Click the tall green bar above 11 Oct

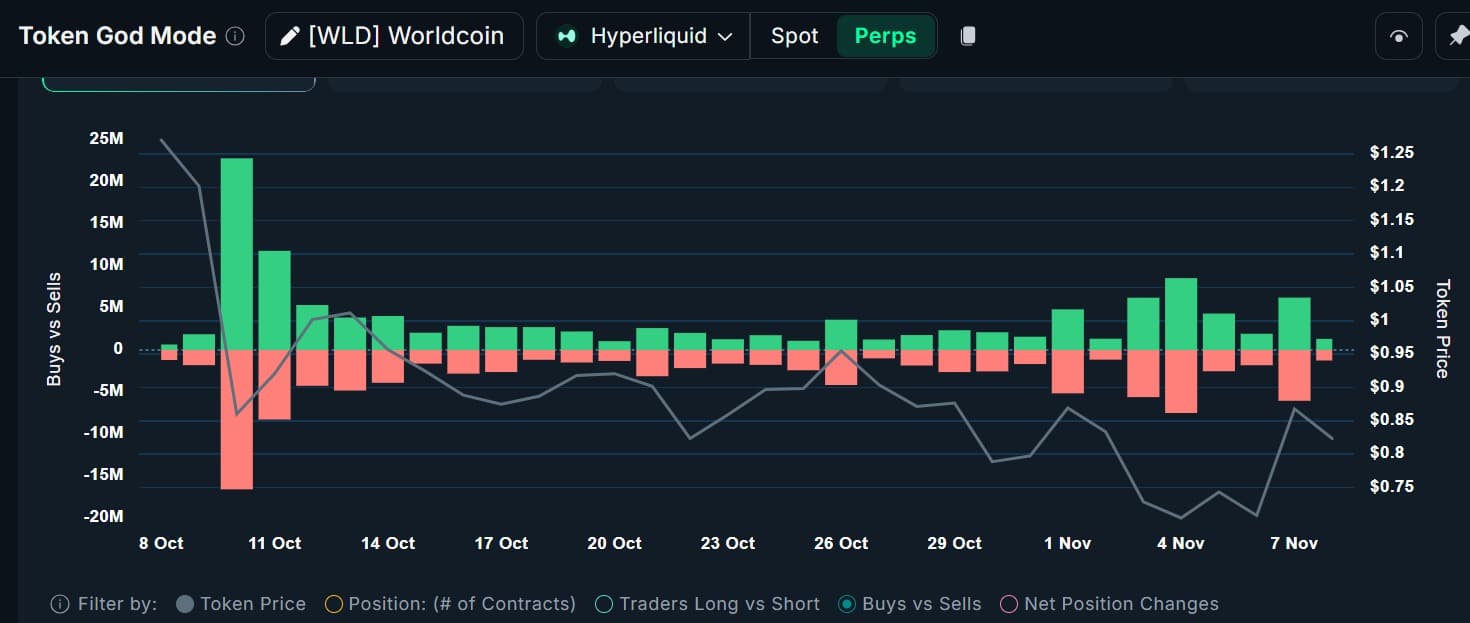tap(236, 250)
